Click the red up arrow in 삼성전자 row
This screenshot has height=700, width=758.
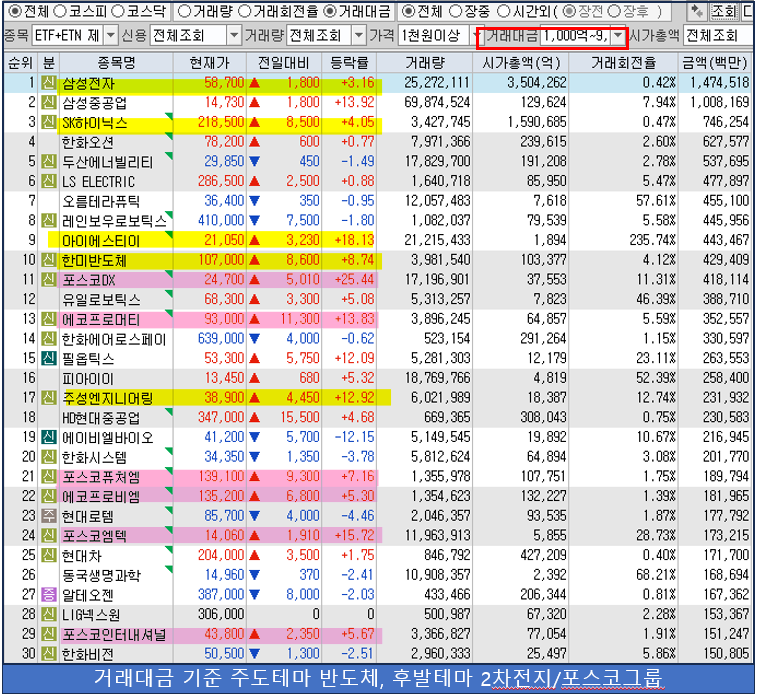coord(254,83)
